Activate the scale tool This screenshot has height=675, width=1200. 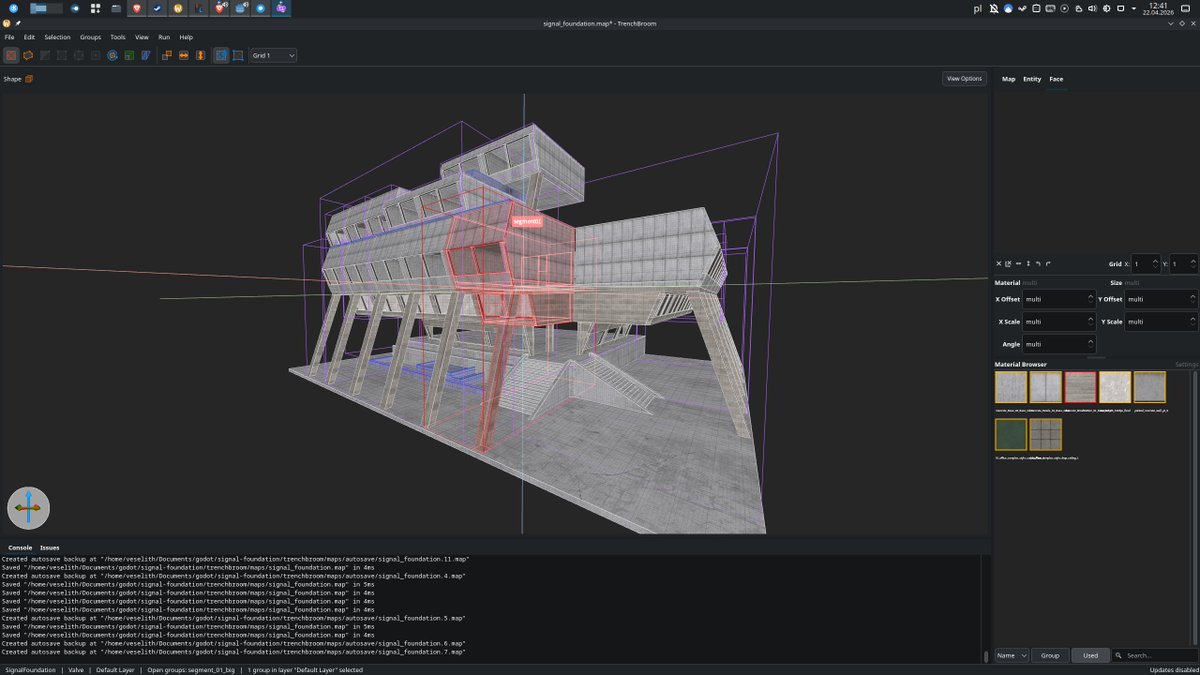[x=129, y=55]
